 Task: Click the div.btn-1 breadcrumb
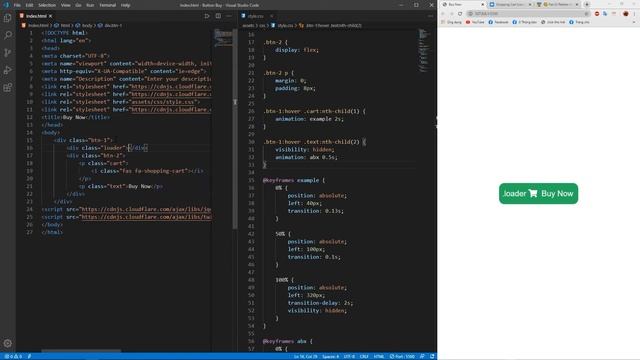[x=110, y=25]
